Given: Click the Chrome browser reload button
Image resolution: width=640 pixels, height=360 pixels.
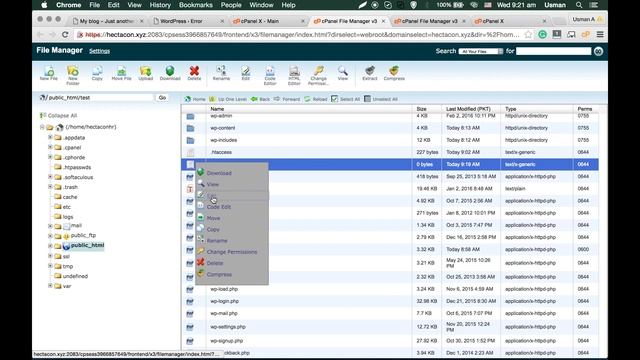Looking at the screenshot, I should 65,35.
